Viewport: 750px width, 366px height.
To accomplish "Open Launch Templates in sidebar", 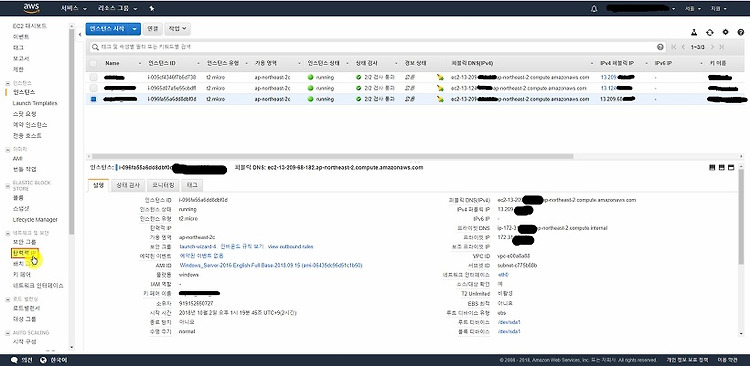I will [35, 103].
